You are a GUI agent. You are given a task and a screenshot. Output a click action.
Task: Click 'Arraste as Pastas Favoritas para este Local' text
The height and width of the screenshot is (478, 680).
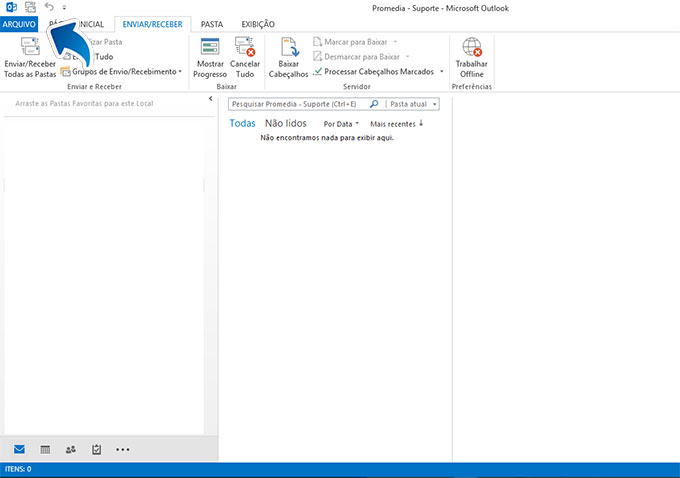point(84,104)
